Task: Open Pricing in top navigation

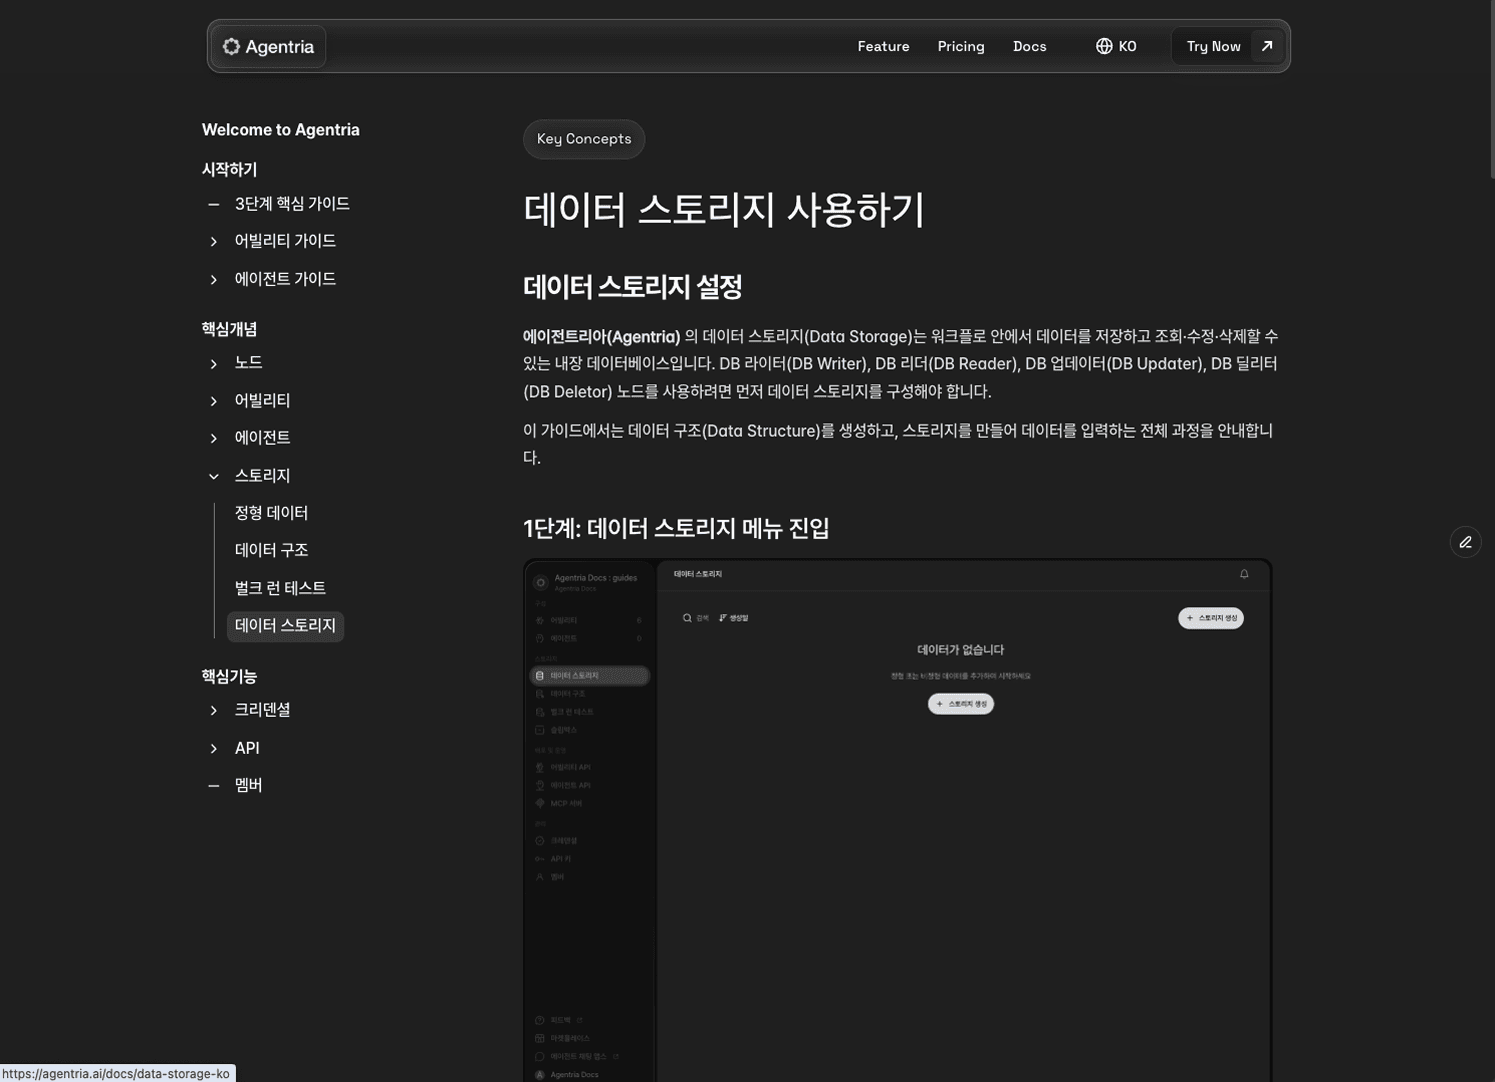Action: pos(961,46)
